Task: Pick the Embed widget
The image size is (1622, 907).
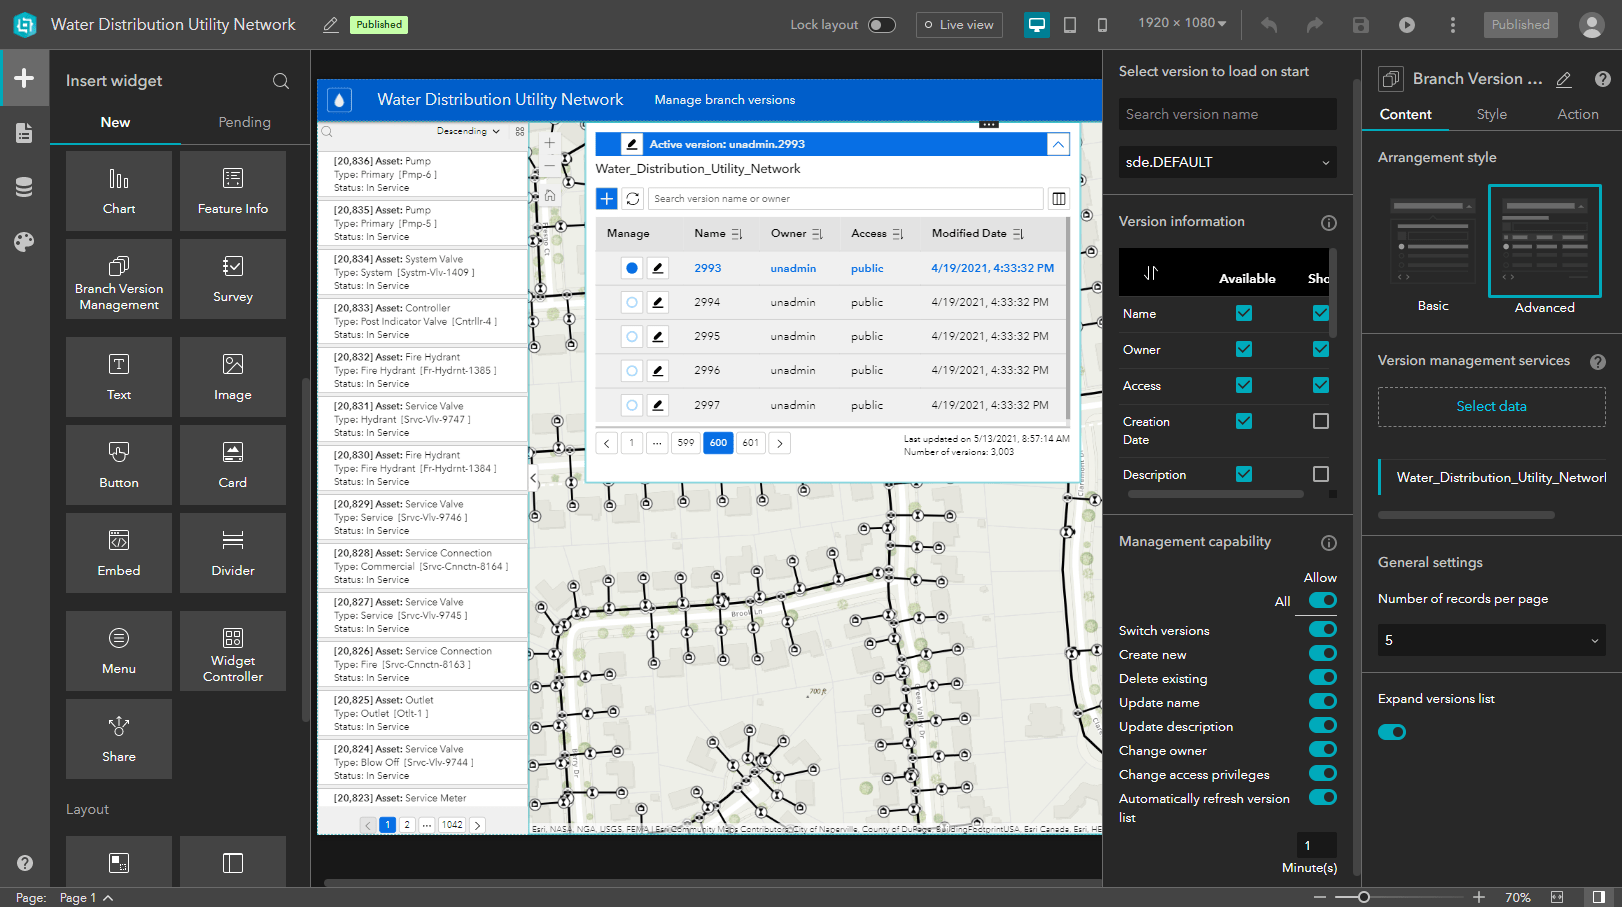Action: tap(119, 553)
